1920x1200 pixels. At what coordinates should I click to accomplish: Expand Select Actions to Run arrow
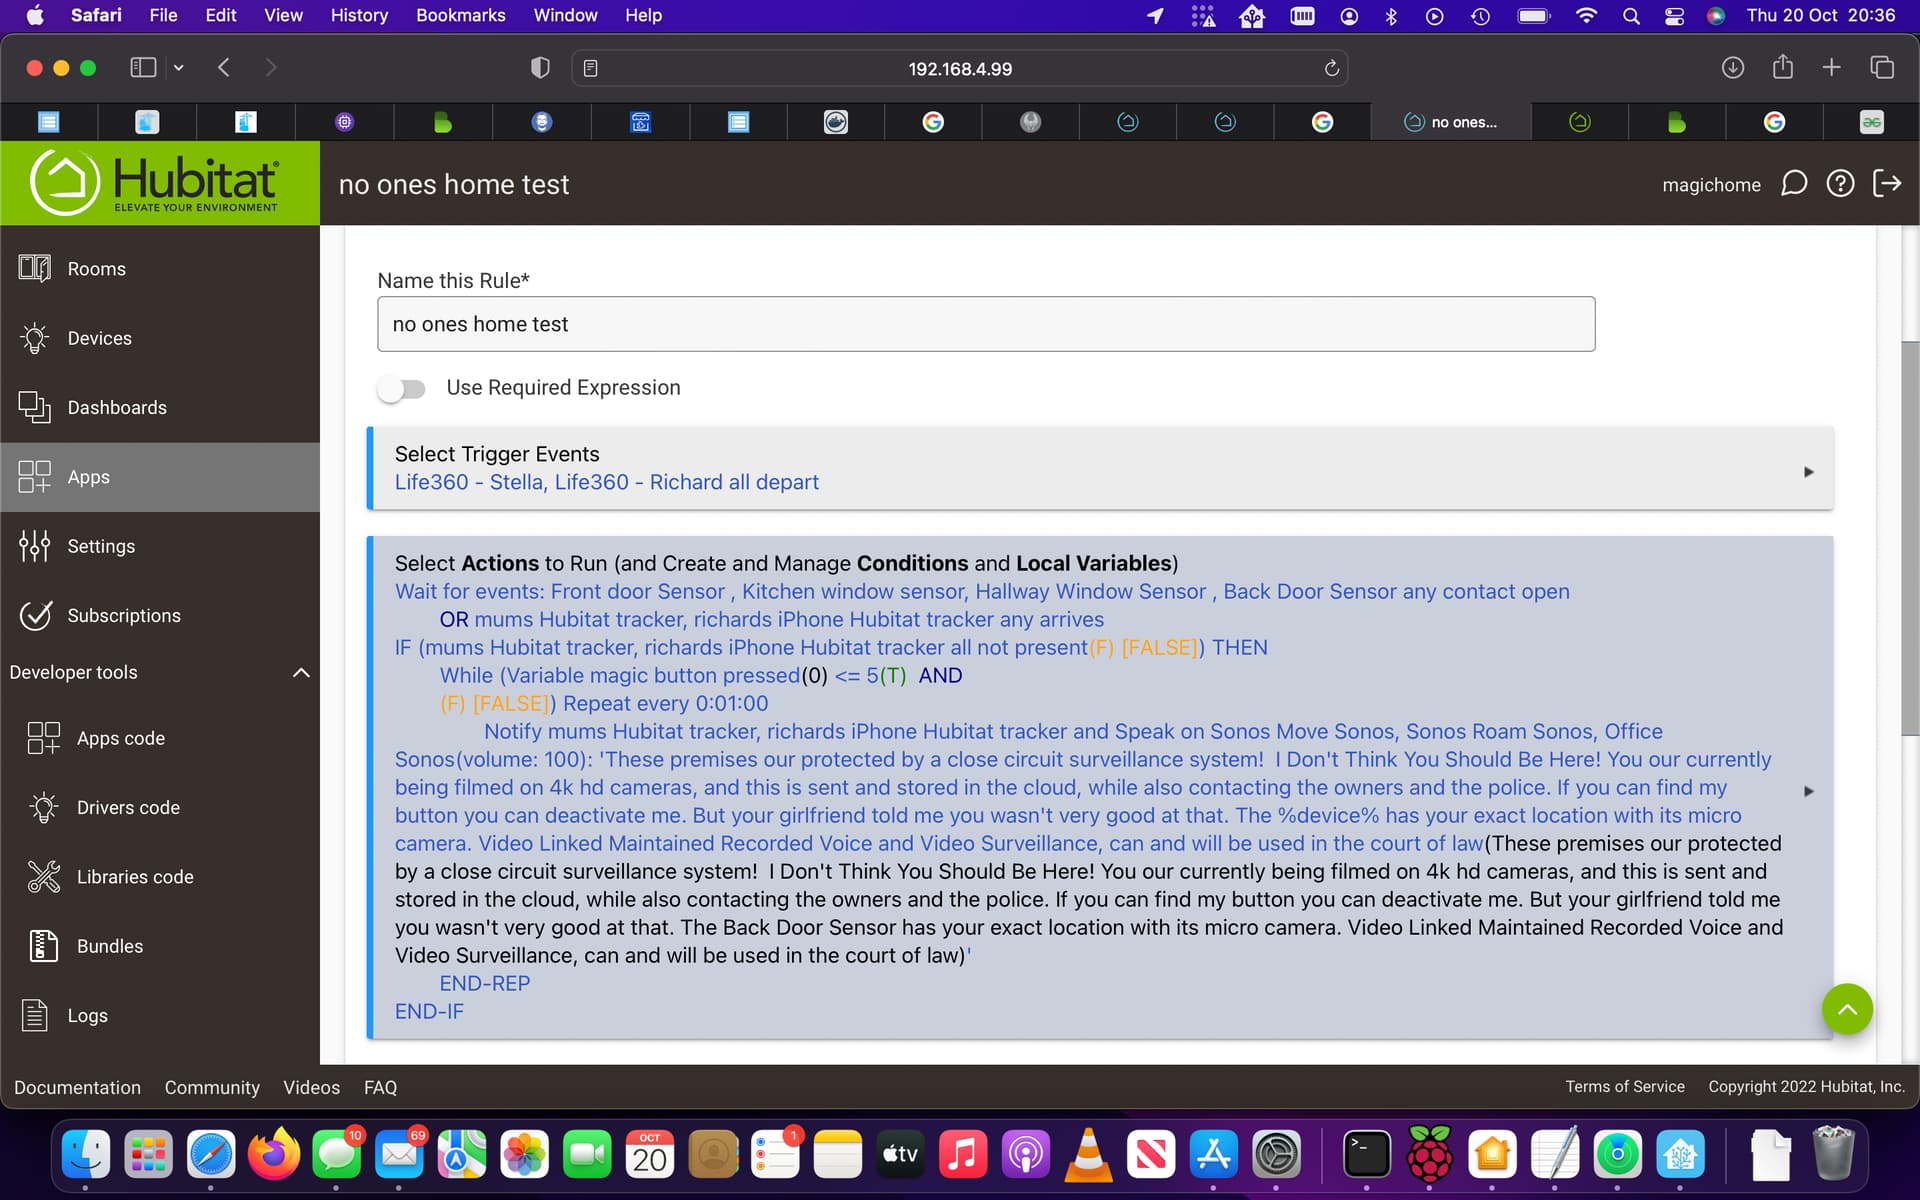point(1808,790)
